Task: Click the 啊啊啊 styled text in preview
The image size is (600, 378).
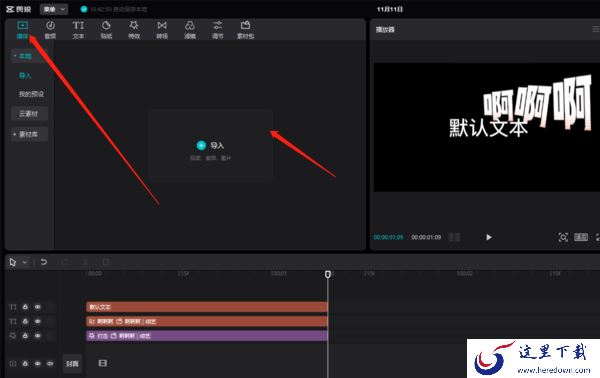Action: tap(538, 102)
